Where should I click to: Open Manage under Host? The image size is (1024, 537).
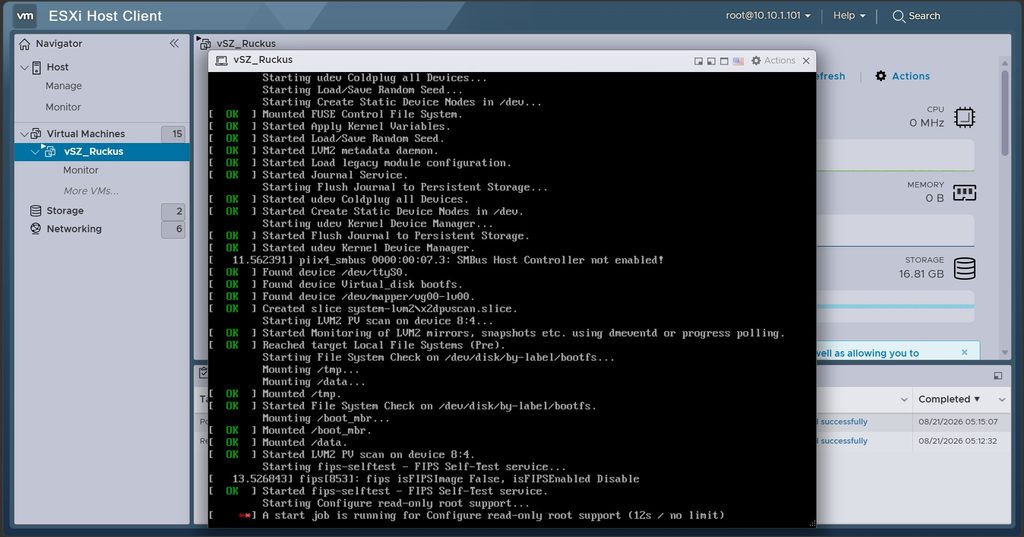[63, 86]
